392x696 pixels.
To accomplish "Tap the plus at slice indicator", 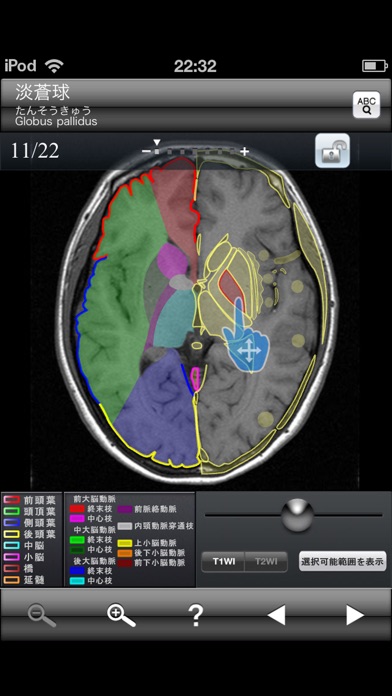I will point(244,152).
